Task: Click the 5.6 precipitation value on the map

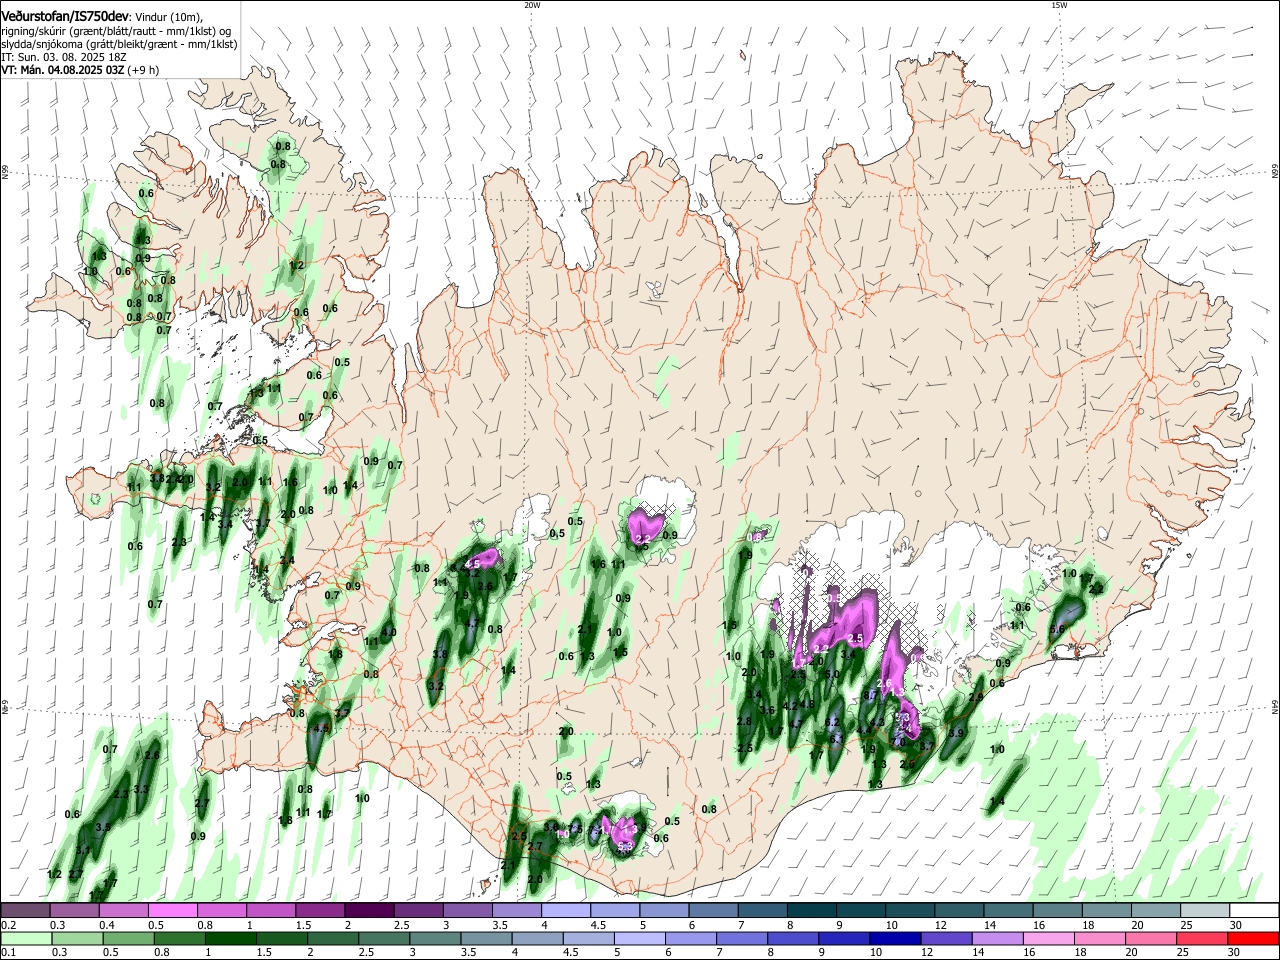Action: (1057, 629)
